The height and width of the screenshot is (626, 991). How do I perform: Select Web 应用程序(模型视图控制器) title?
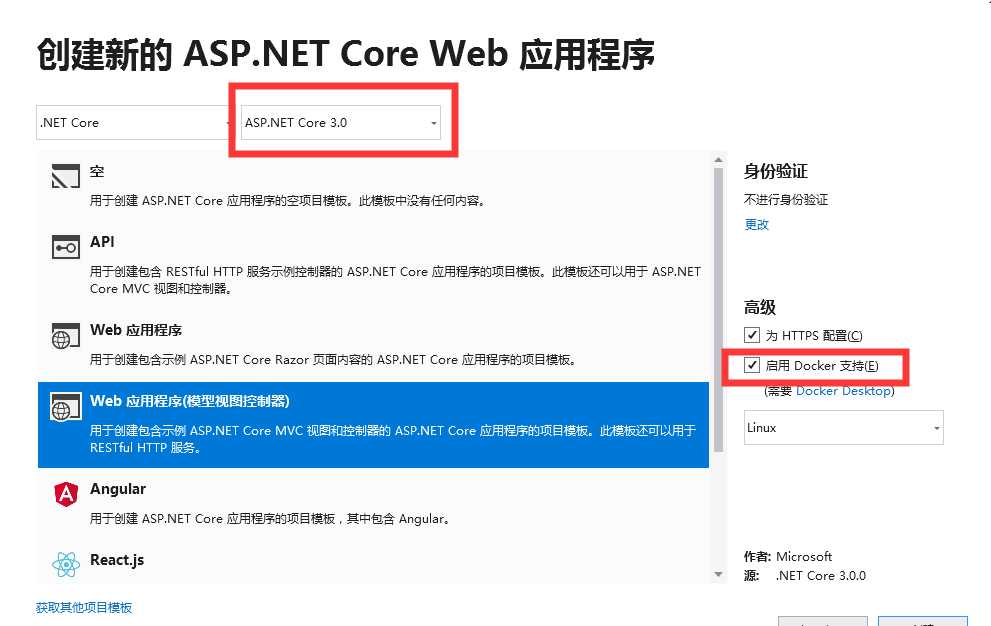tap(190, 401)
